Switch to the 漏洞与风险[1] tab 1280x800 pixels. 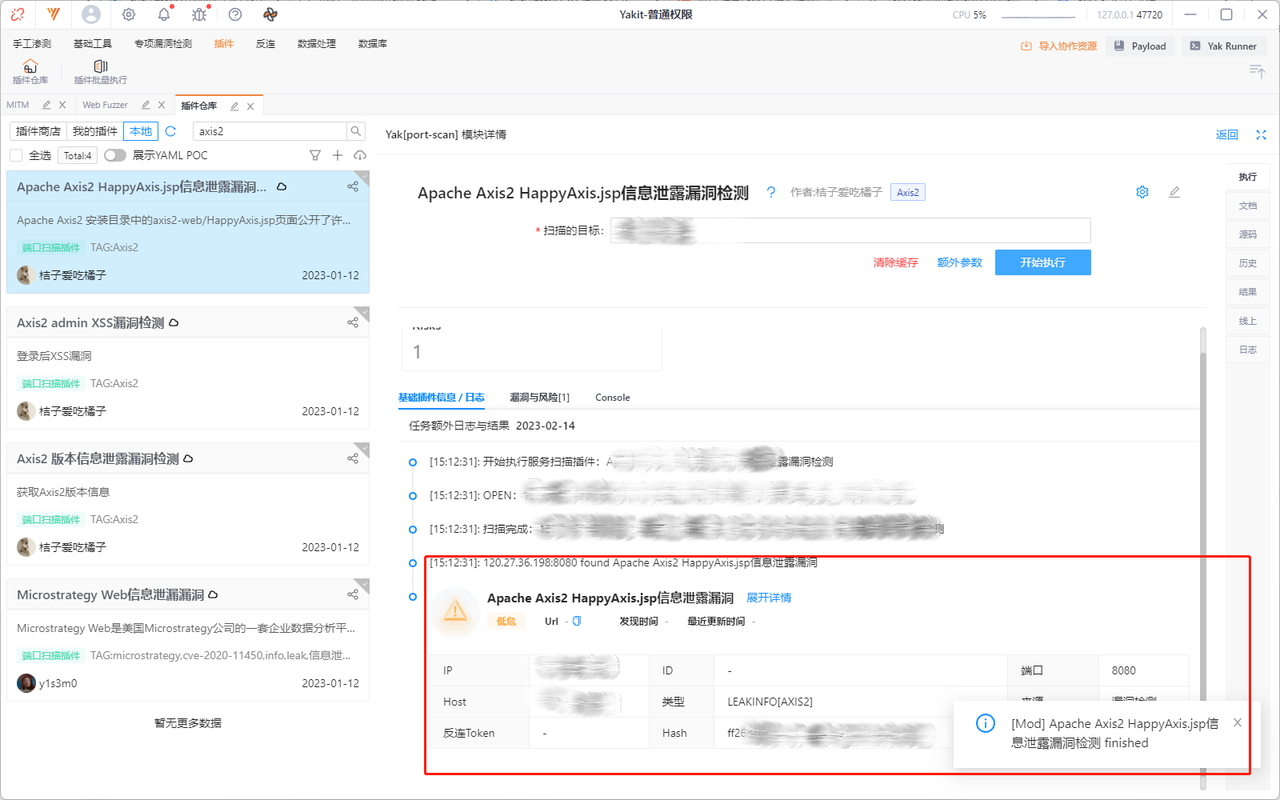pos(539,397)
